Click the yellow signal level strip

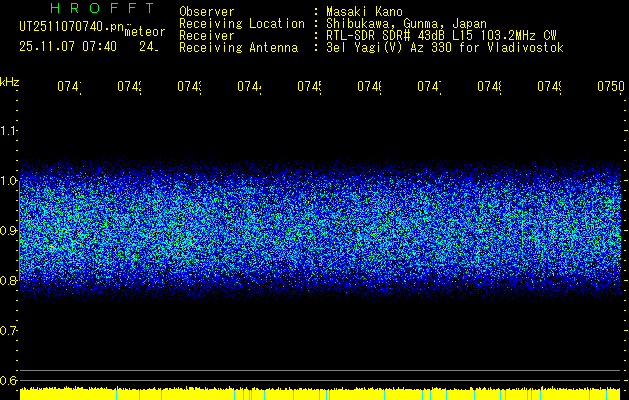tap(320, 394)
